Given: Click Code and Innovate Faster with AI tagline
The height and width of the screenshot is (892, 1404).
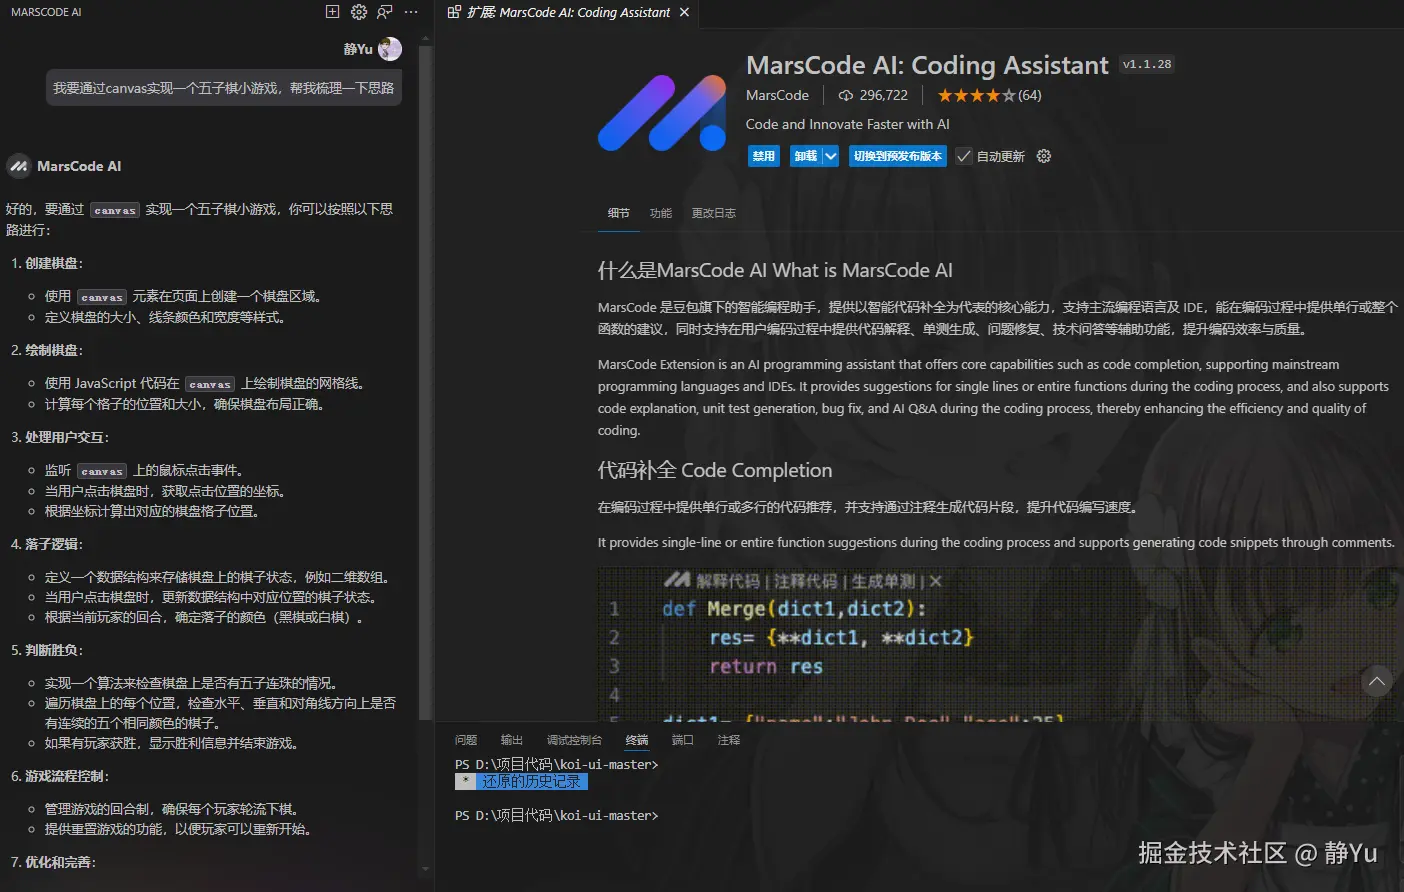Looking at the screenshot, I should point(848,124).
